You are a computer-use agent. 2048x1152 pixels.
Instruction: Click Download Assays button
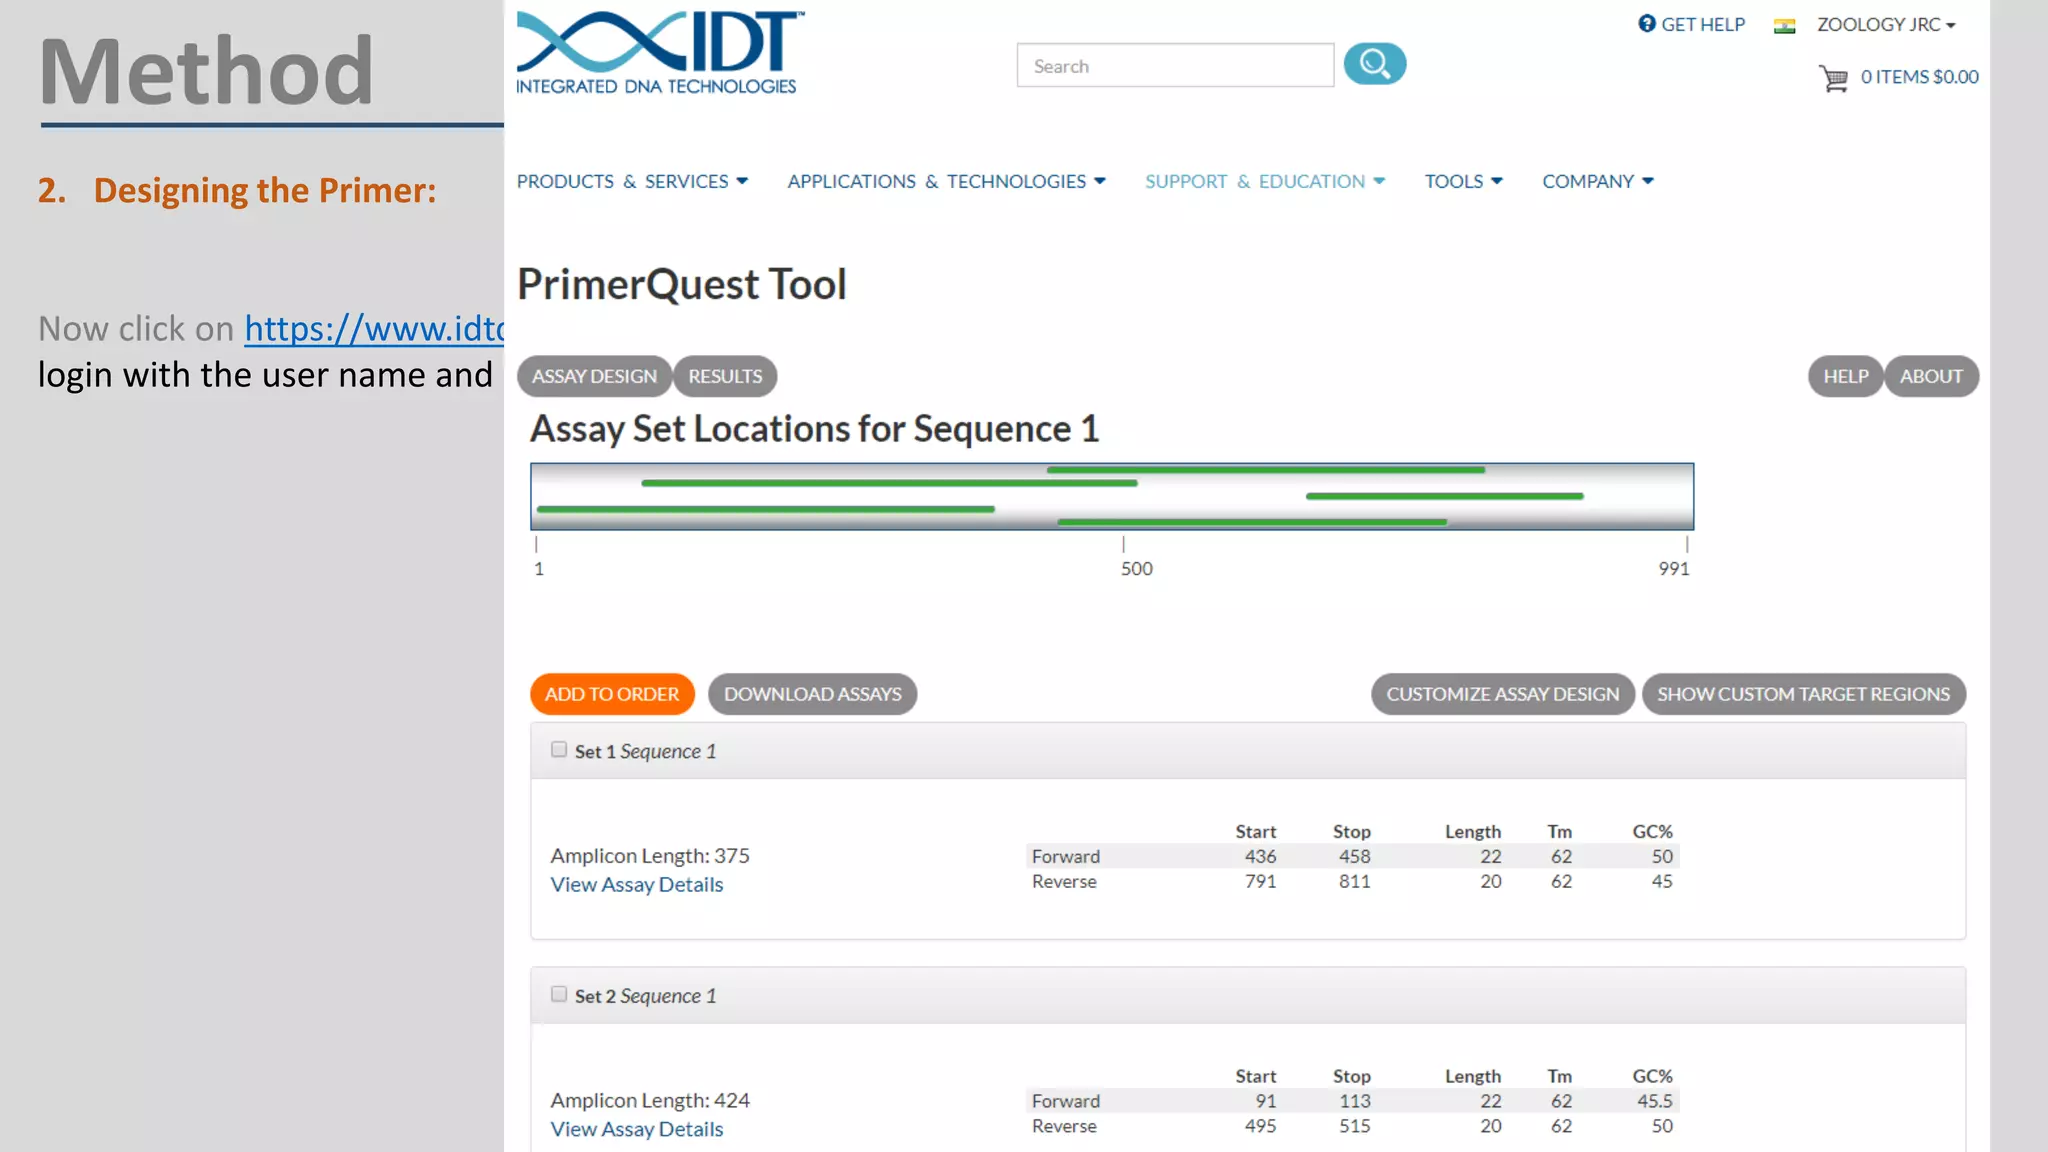point(812,694)
